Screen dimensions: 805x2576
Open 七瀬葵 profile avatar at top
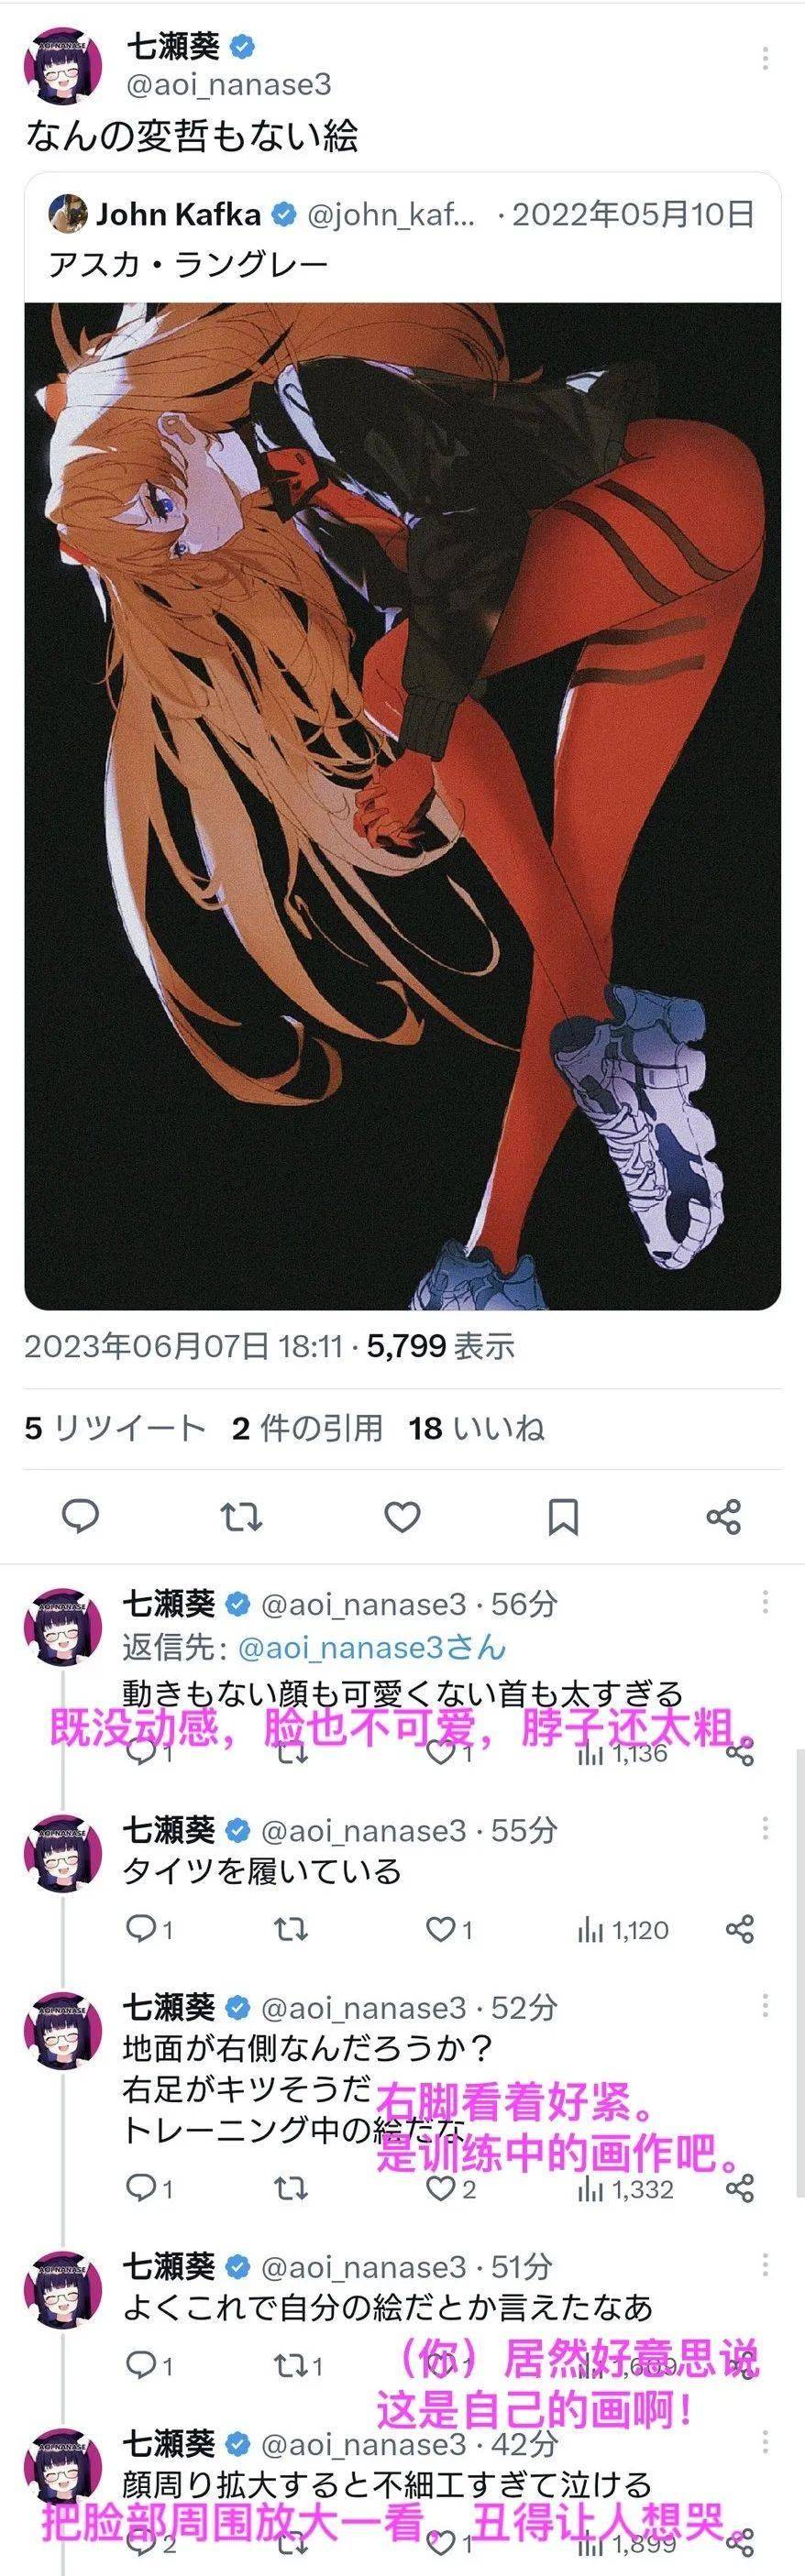[63, 66]
